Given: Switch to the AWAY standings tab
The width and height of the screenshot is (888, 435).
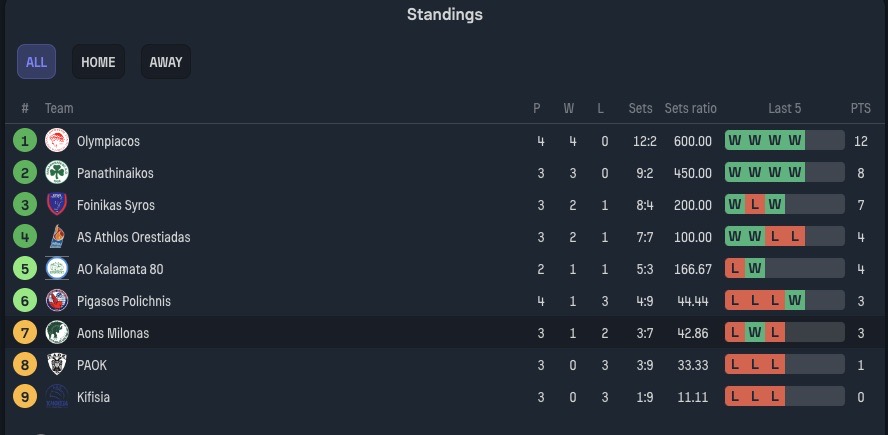Looking at the screenshot, I should point(166,62).
